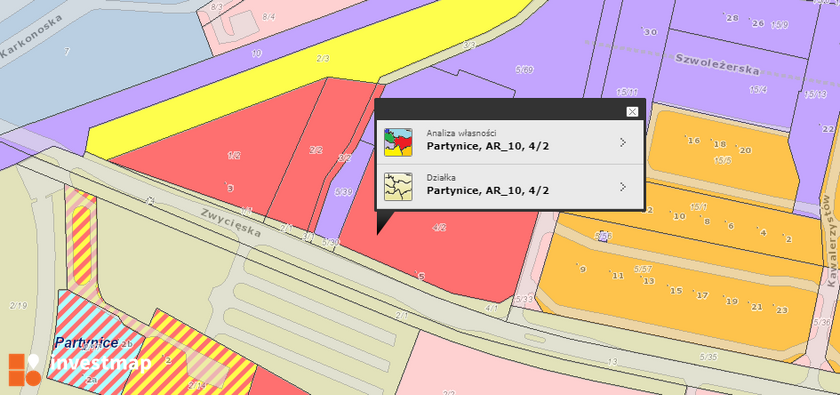The width and height of the screenshot is (840, 395).
Task: Click the Działka parcel outline icon
Action: pos(398,187)
